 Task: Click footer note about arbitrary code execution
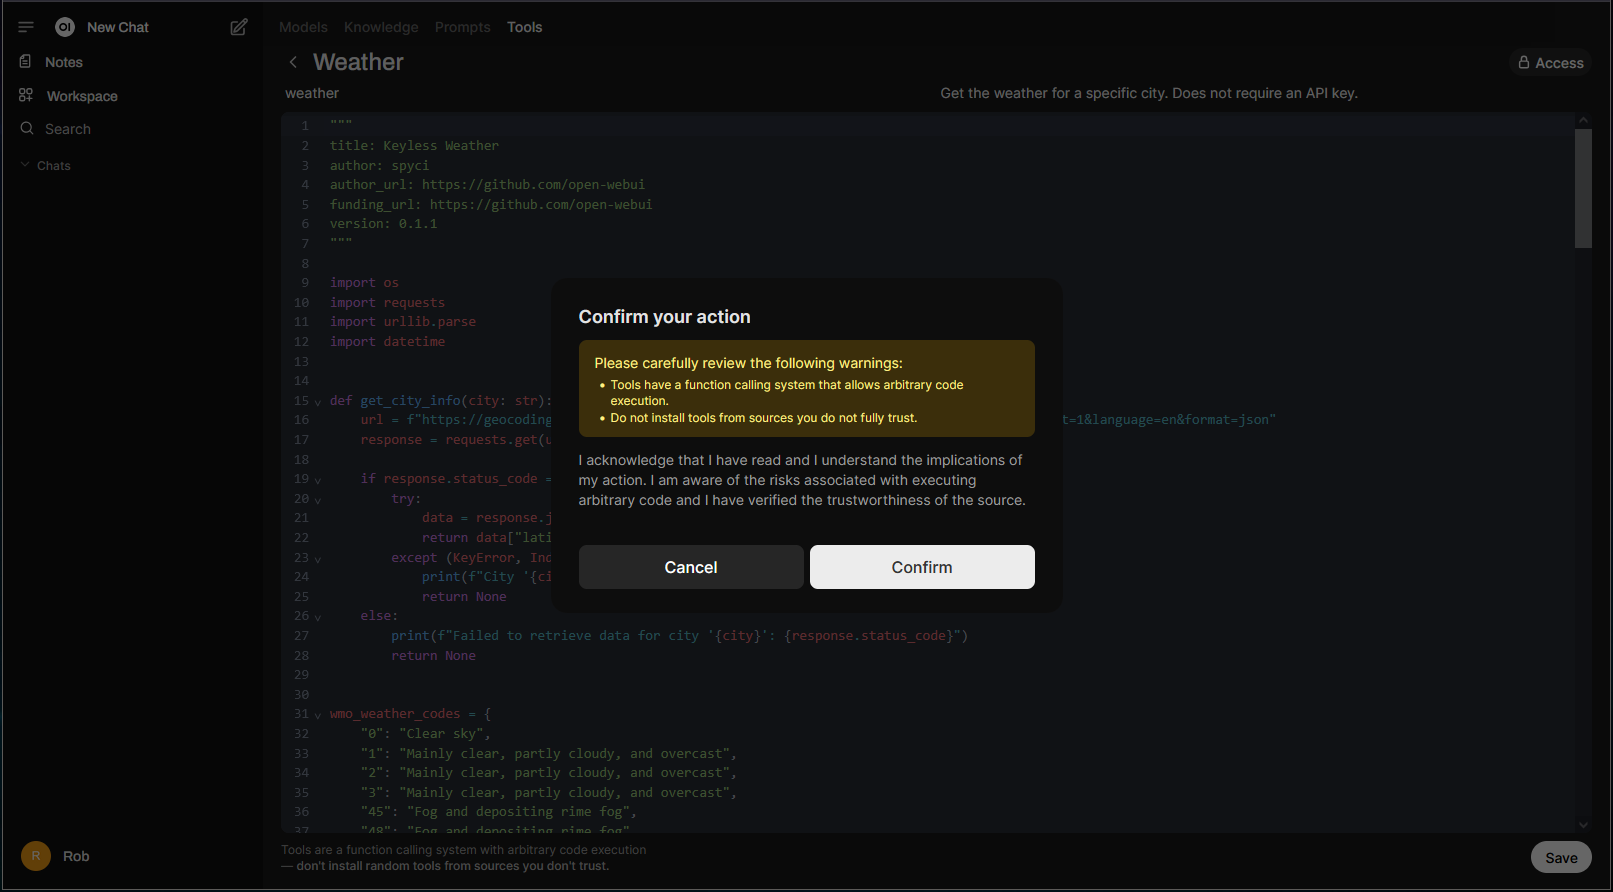[x=463, y=858]
